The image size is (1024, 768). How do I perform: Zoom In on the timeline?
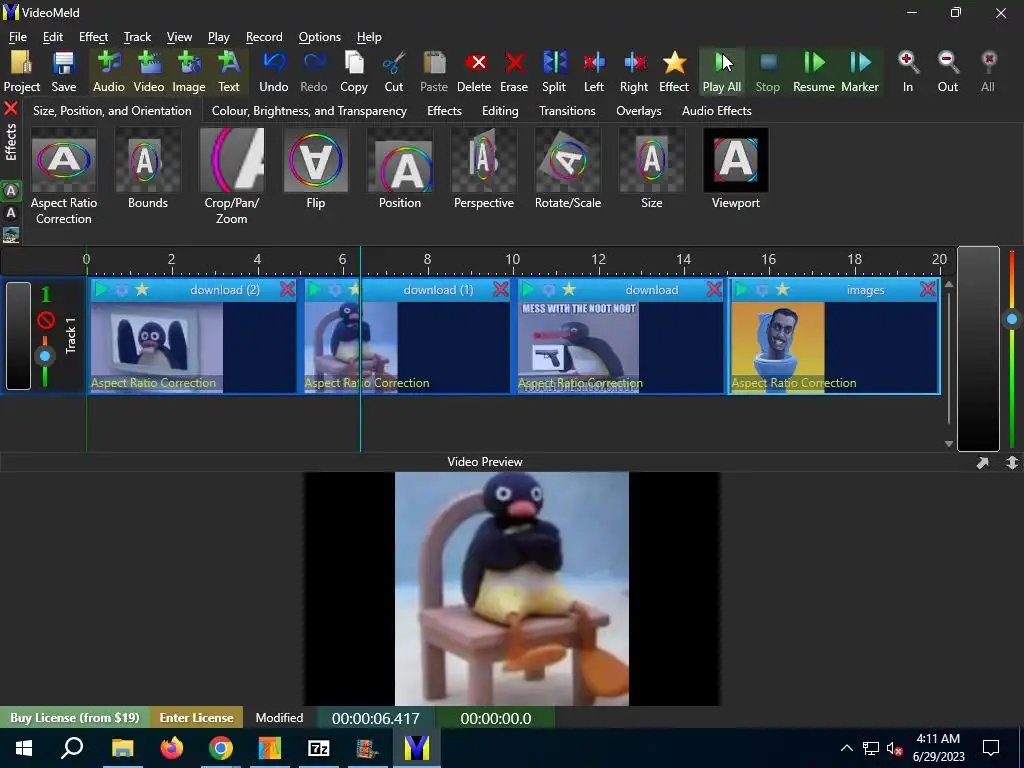[x=908, y=71]
